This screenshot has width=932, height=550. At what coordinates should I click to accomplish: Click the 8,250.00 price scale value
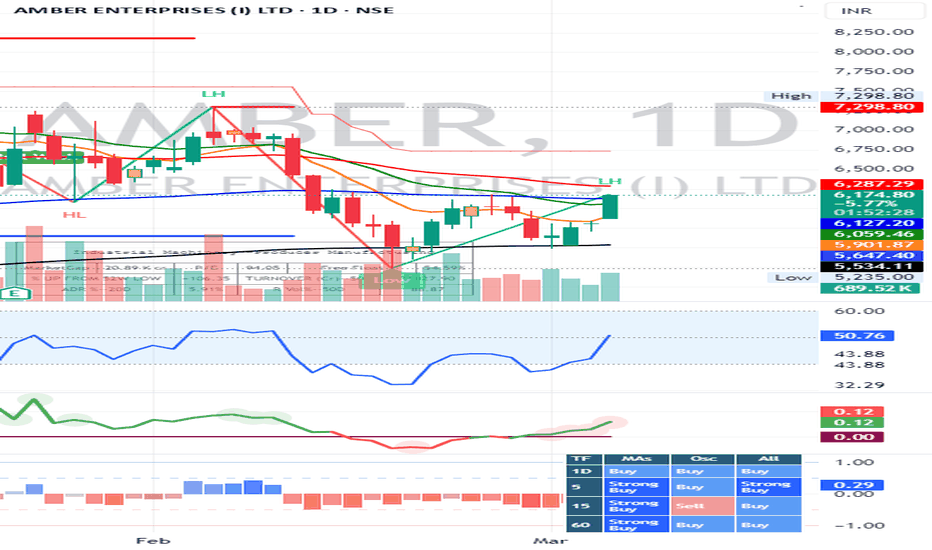pyautogui.click(x=874, y=32)
